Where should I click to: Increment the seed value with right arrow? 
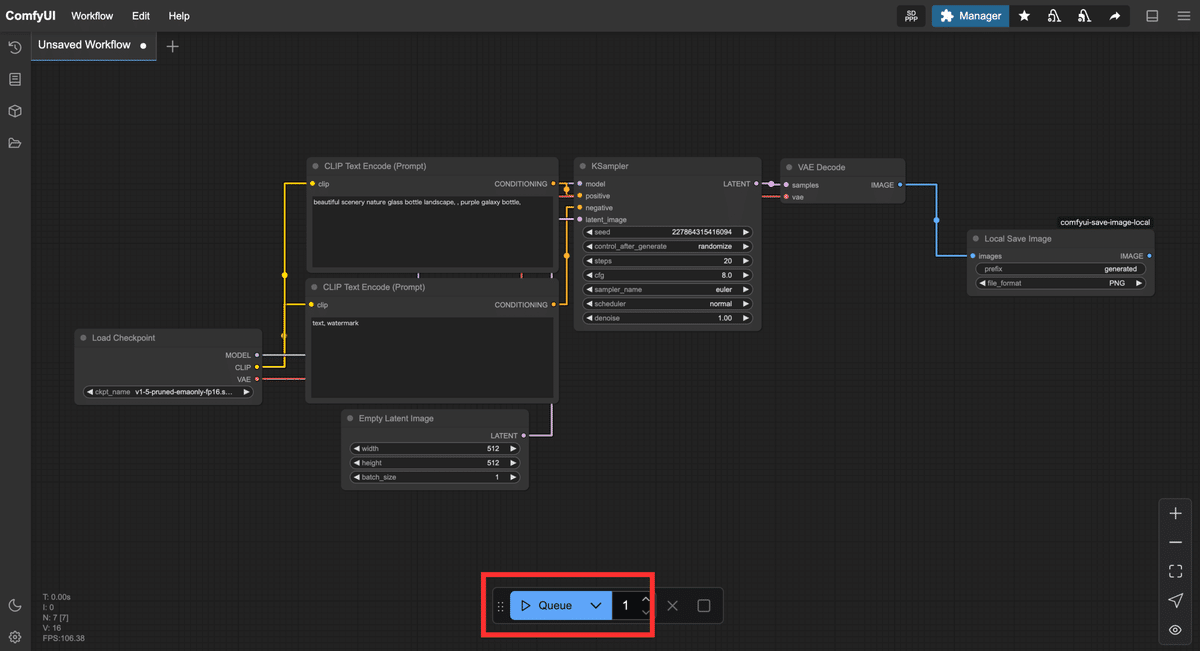pos(746,232)
